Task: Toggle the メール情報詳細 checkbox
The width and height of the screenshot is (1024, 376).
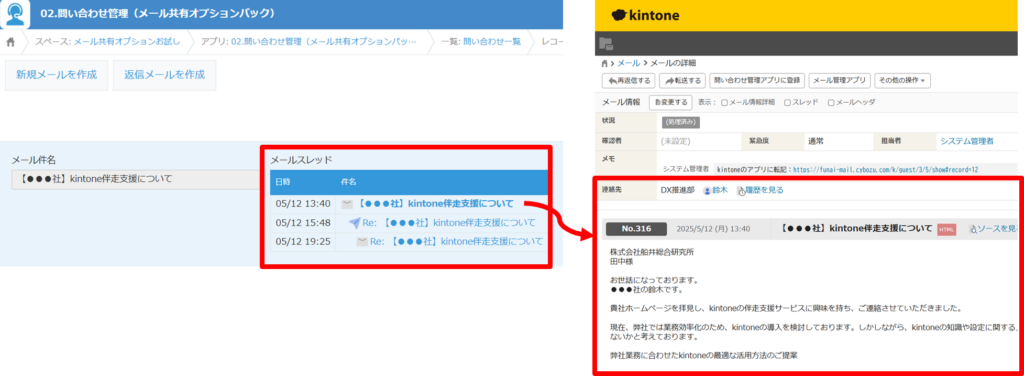Action: [x=725, y=102]
